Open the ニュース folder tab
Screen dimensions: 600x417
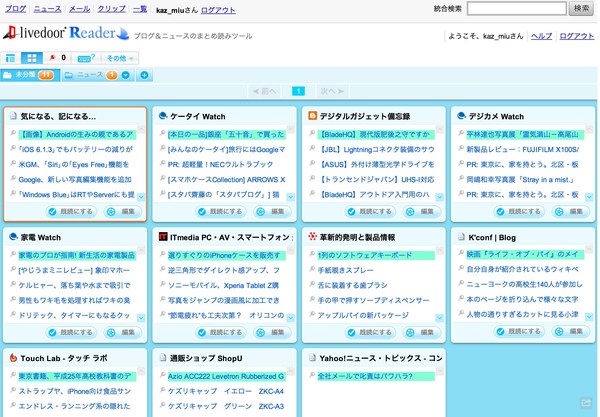[x=89, y=75]
